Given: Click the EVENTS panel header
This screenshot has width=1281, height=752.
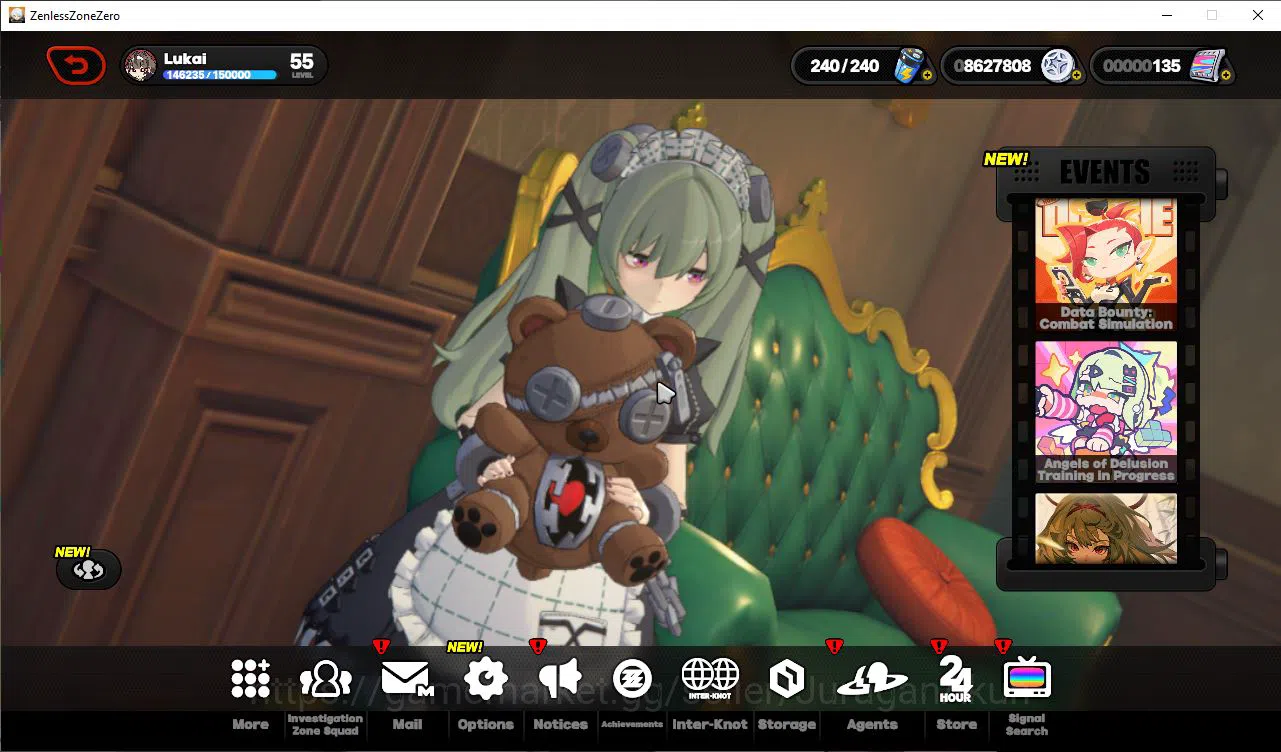Looking at the screenshot, I should [x=1105, y=172].
